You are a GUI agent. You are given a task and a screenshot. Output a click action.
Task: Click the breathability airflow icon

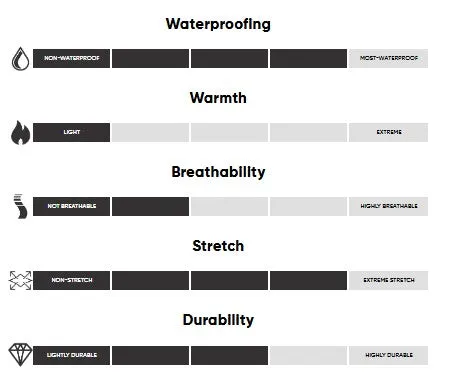point(20,206)
